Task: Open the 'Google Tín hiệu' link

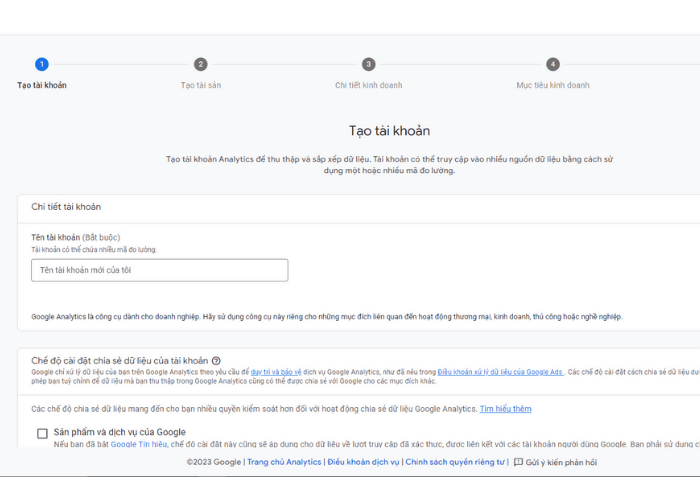Action: coord(138,444)
